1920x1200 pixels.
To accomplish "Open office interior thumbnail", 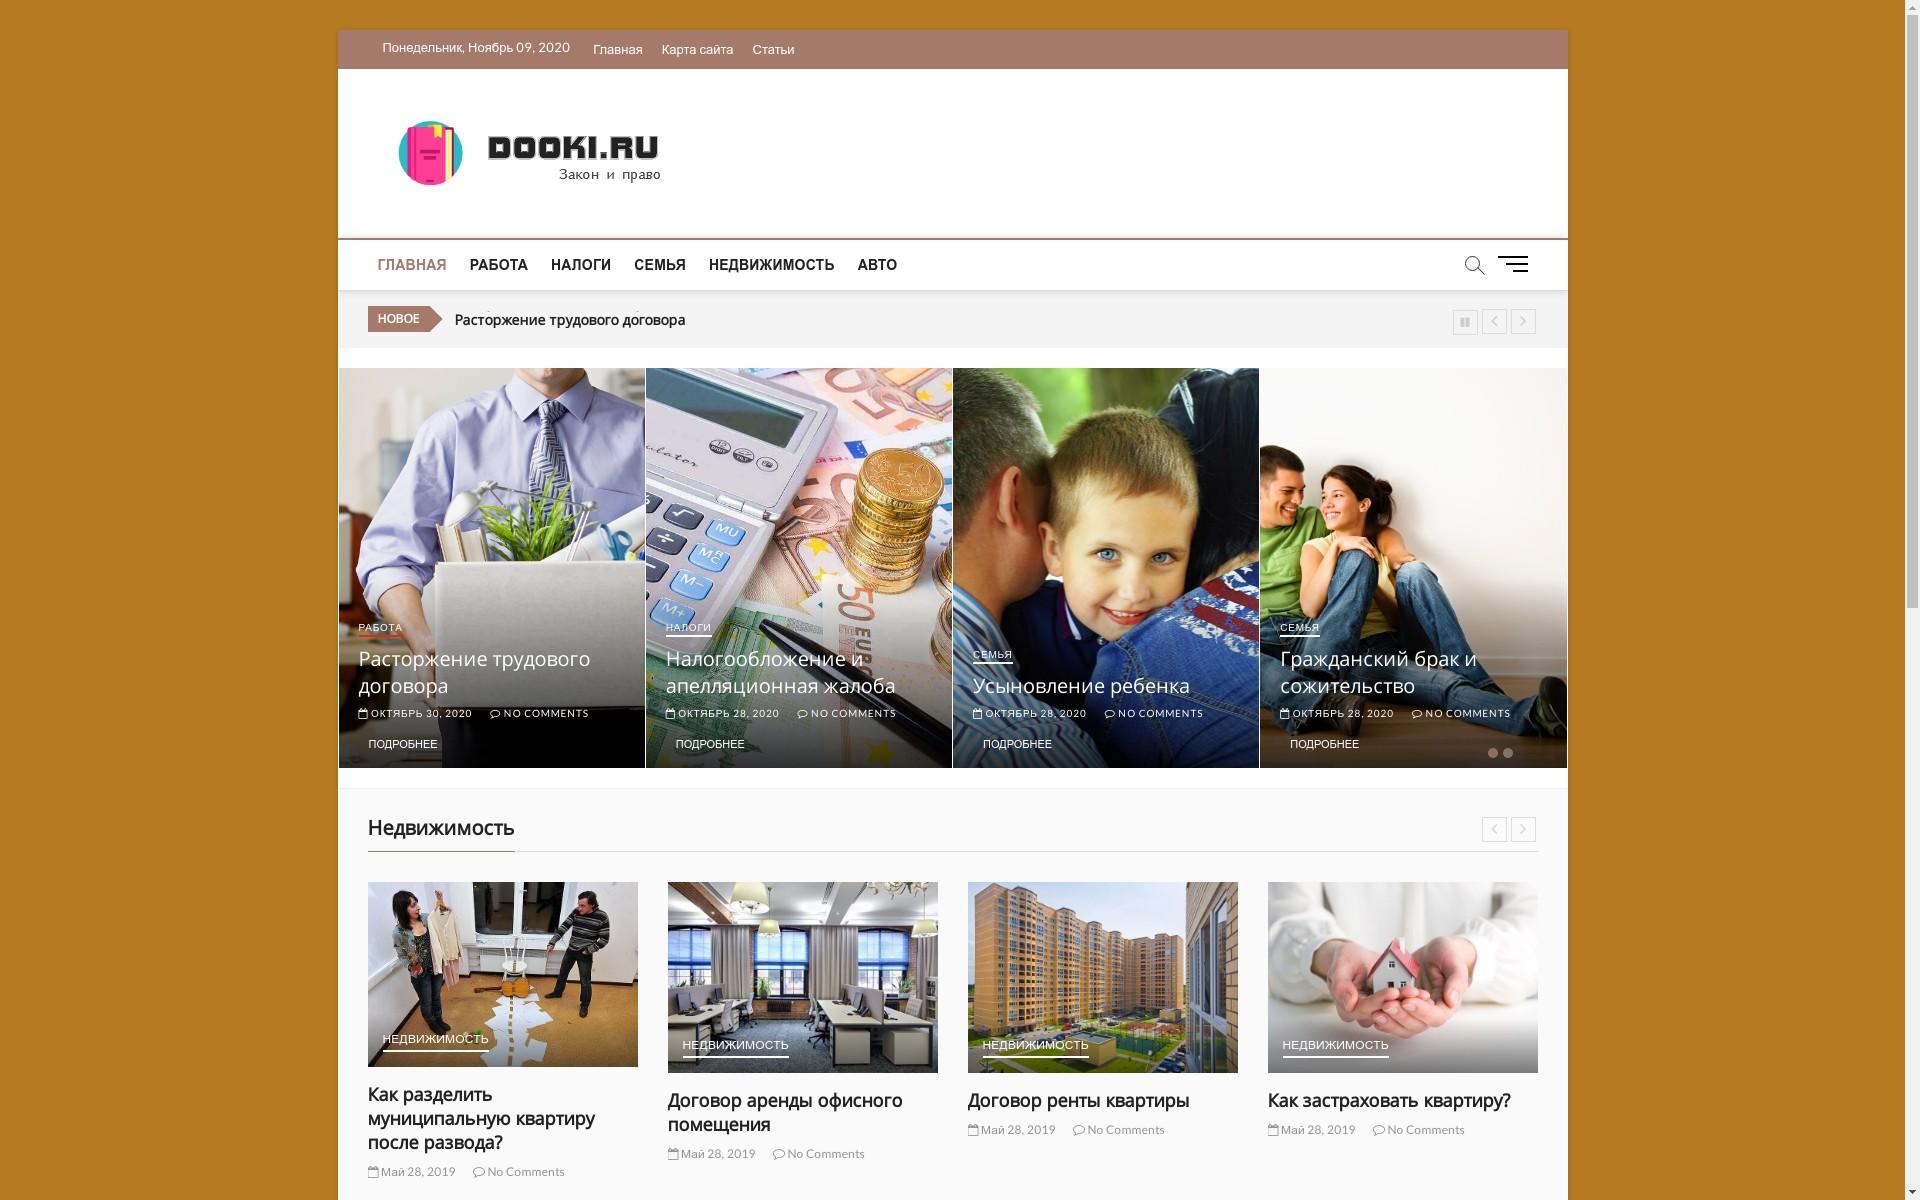I will [x=803, y=977].
